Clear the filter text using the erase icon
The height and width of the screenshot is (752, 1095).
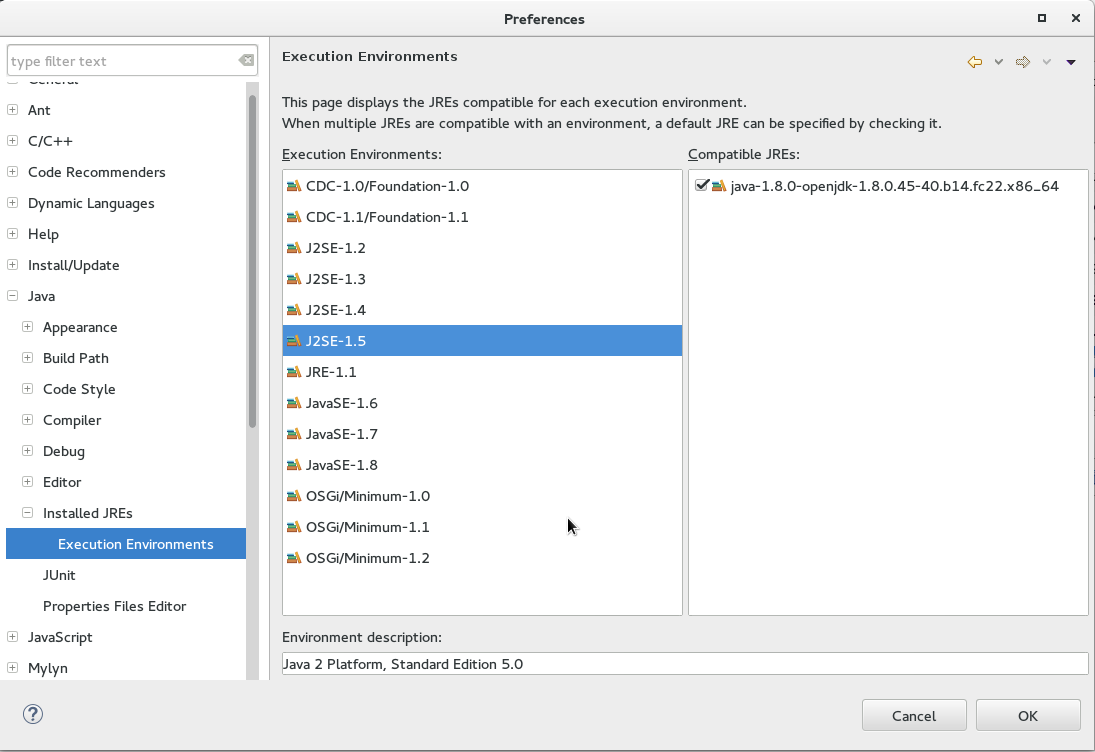coord(246,60)
